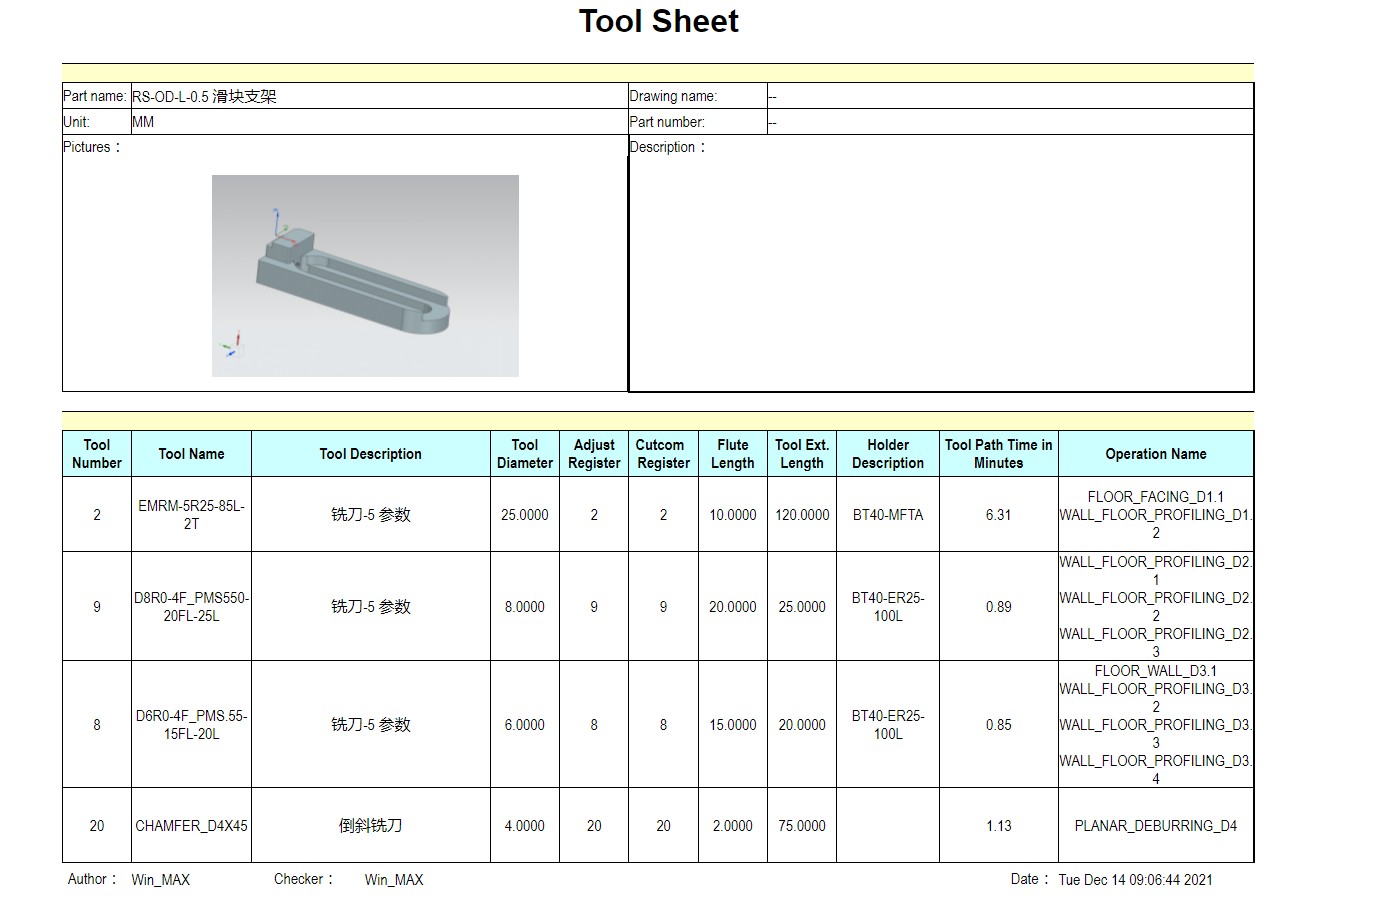Click the Tool Name column header
The height and width of the screenshot is (907, 1374).
point(191,454)
